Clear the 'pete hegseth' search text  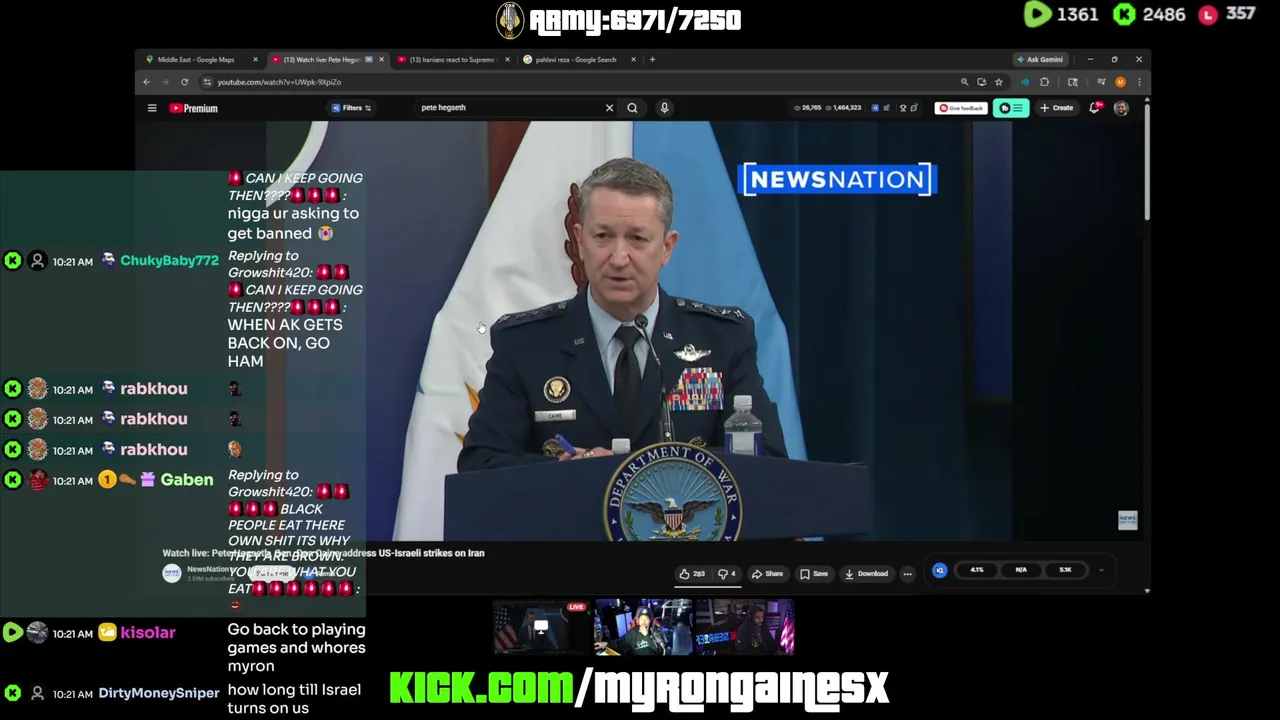pyautogui.click(x=609, y=108)
